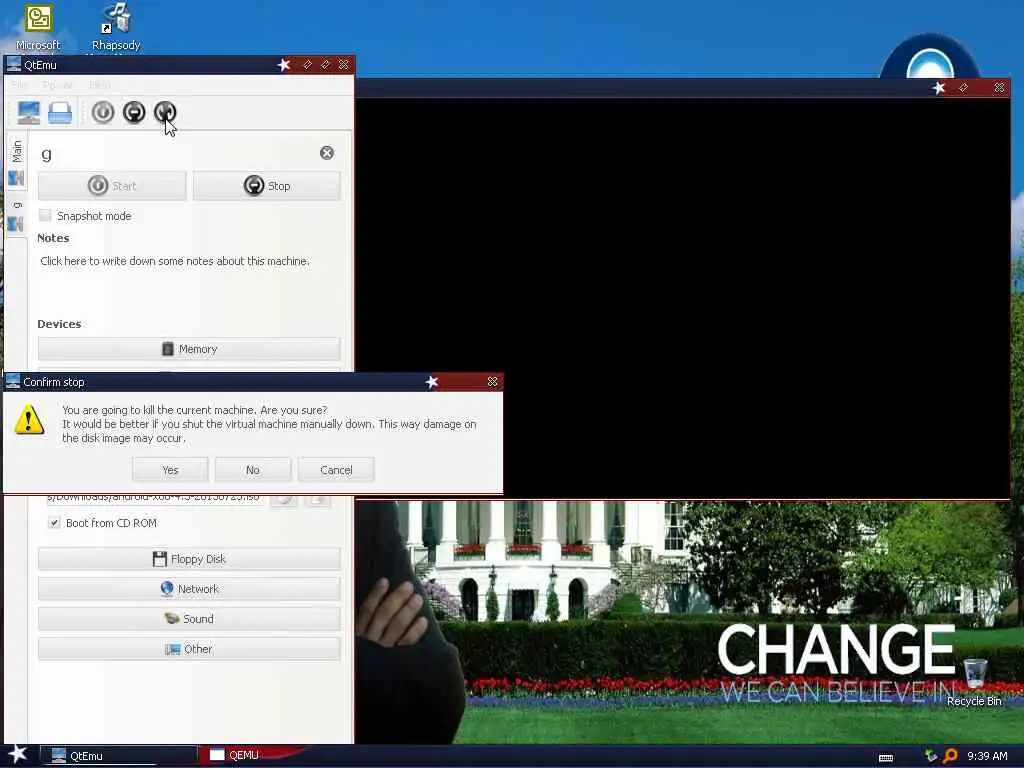This screenshot has height=768, width=1024.
Task: Click Yes in the Confirm stop dialog
Action: pos(170,470)
